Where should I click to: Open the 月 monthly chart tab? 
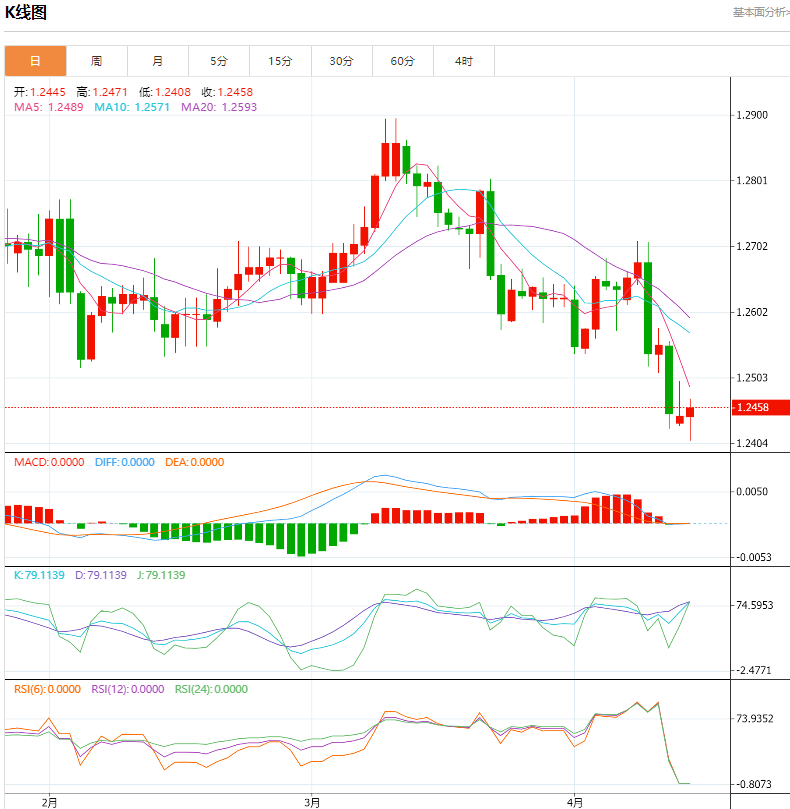point(158,61)
